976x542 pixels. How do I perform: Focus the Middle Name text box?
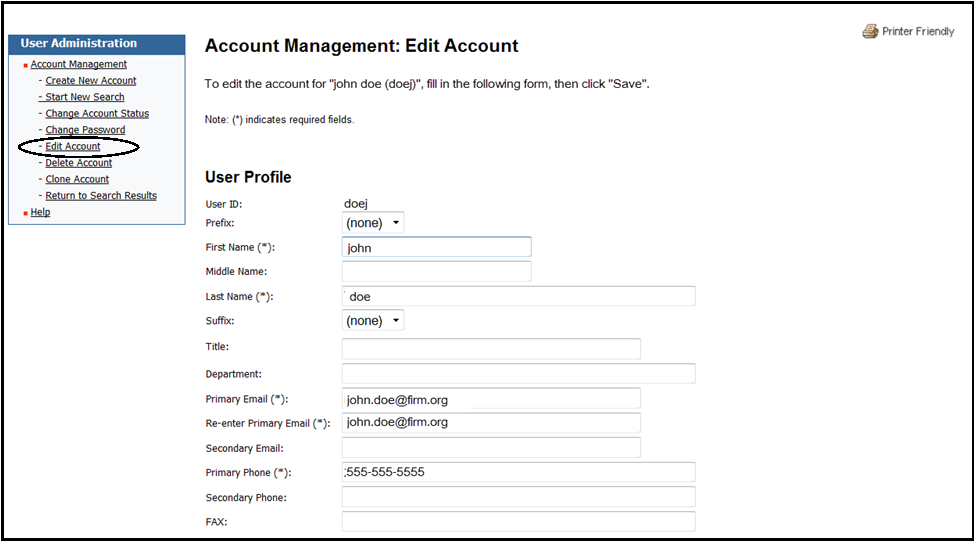(x=436, y=272)
